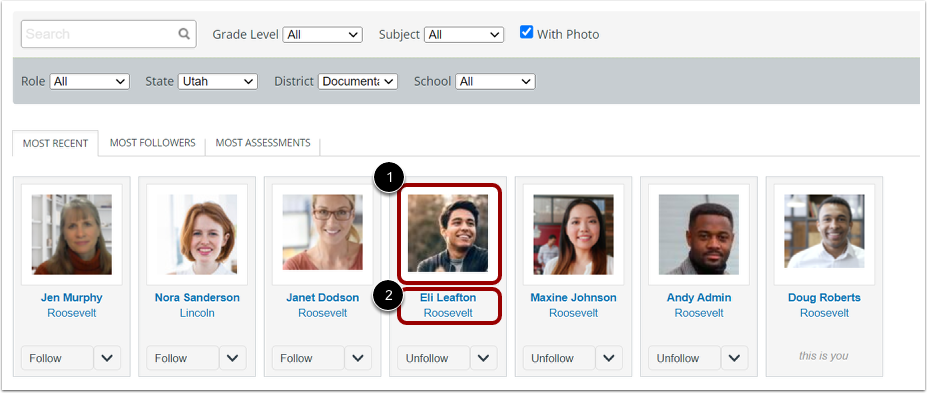This screenshot has width=927, height=393.
Task: Switch to the Most Recent tab
Action: (55, 143)
